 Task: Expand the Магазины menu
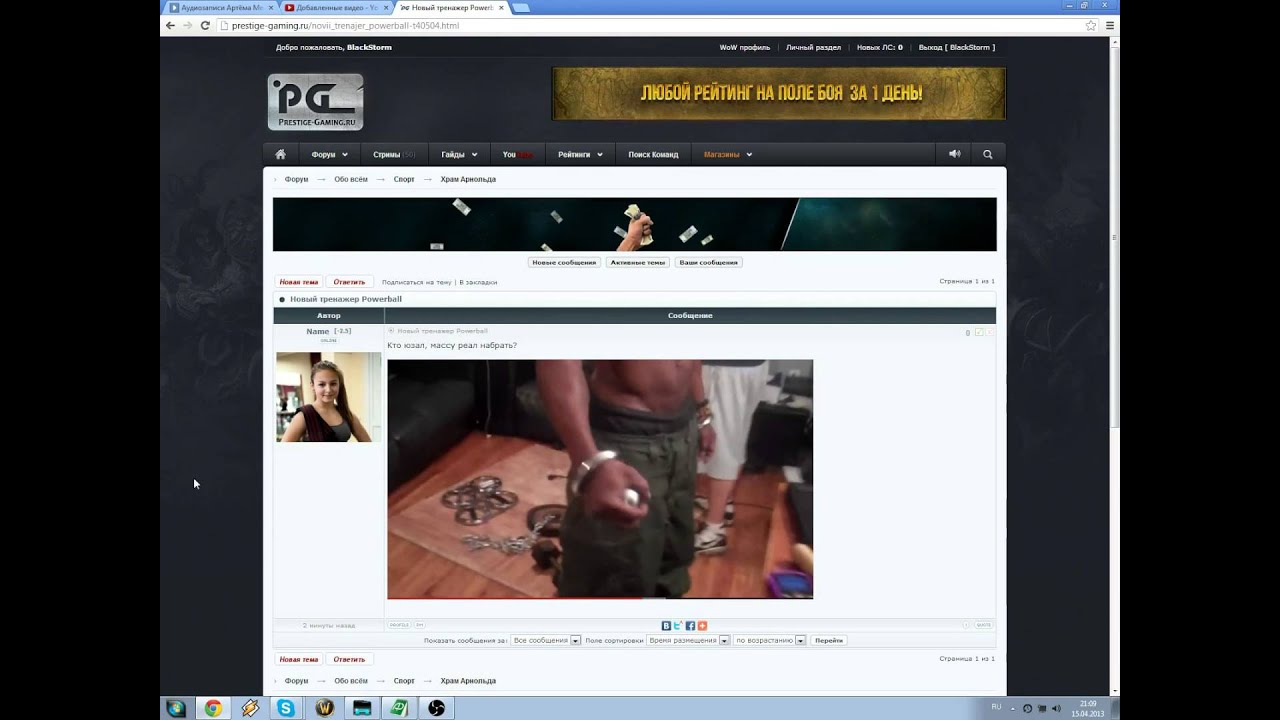[727, 154]
